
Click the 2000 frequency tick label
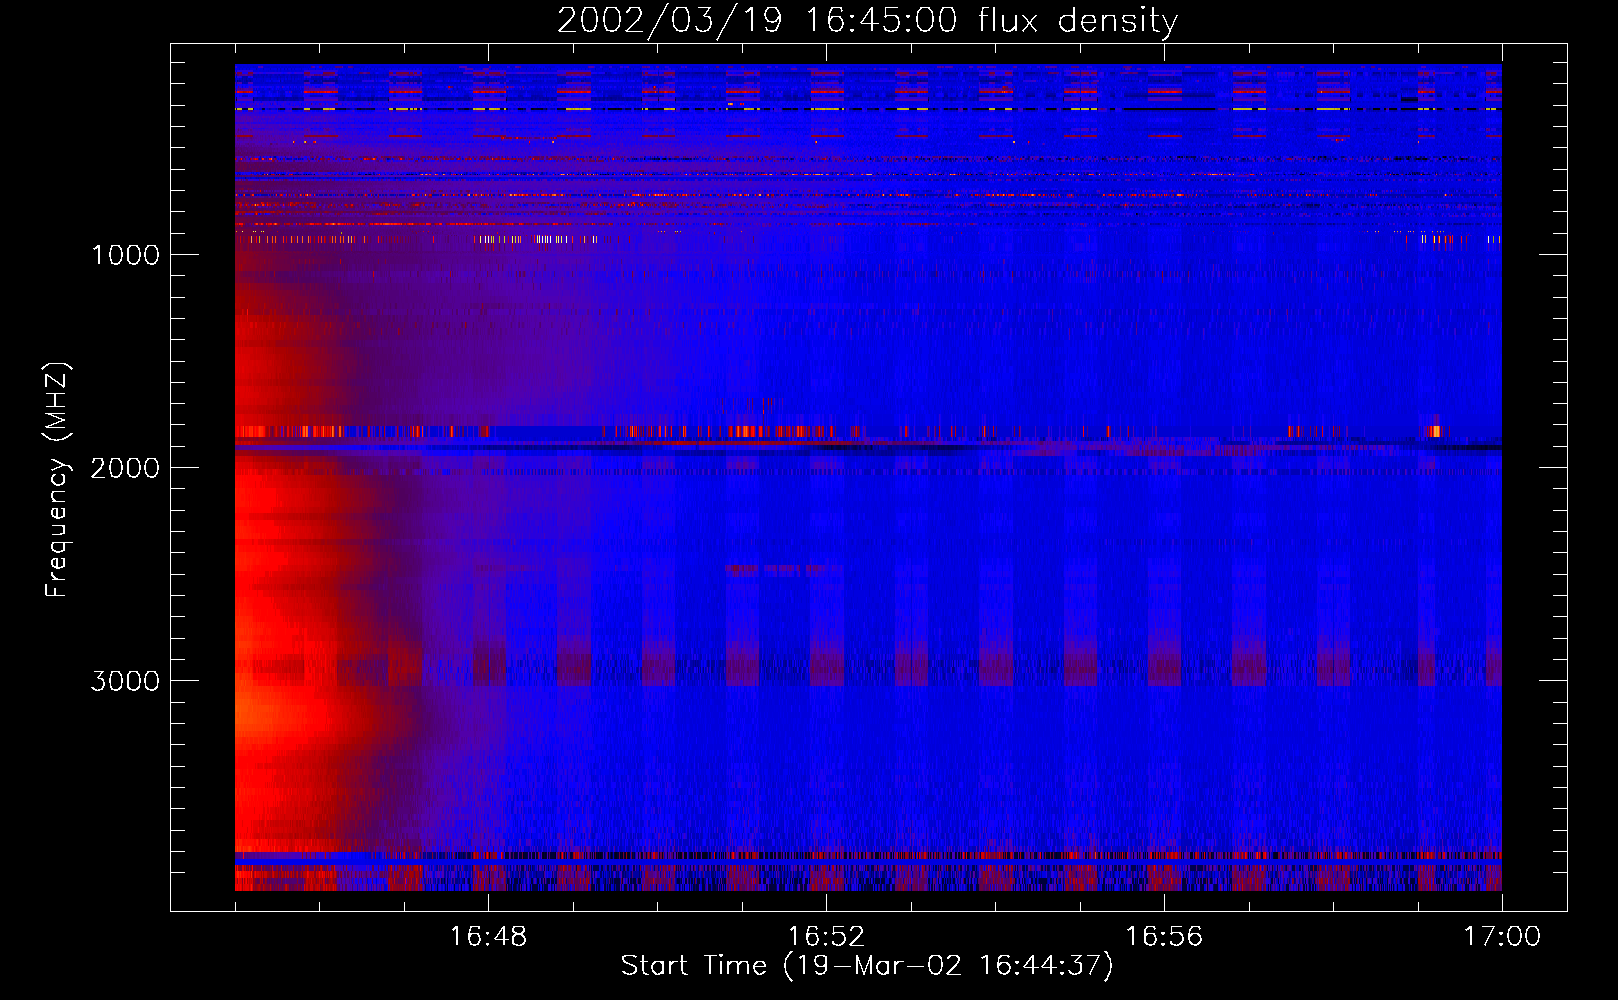(x=125, y=468)
